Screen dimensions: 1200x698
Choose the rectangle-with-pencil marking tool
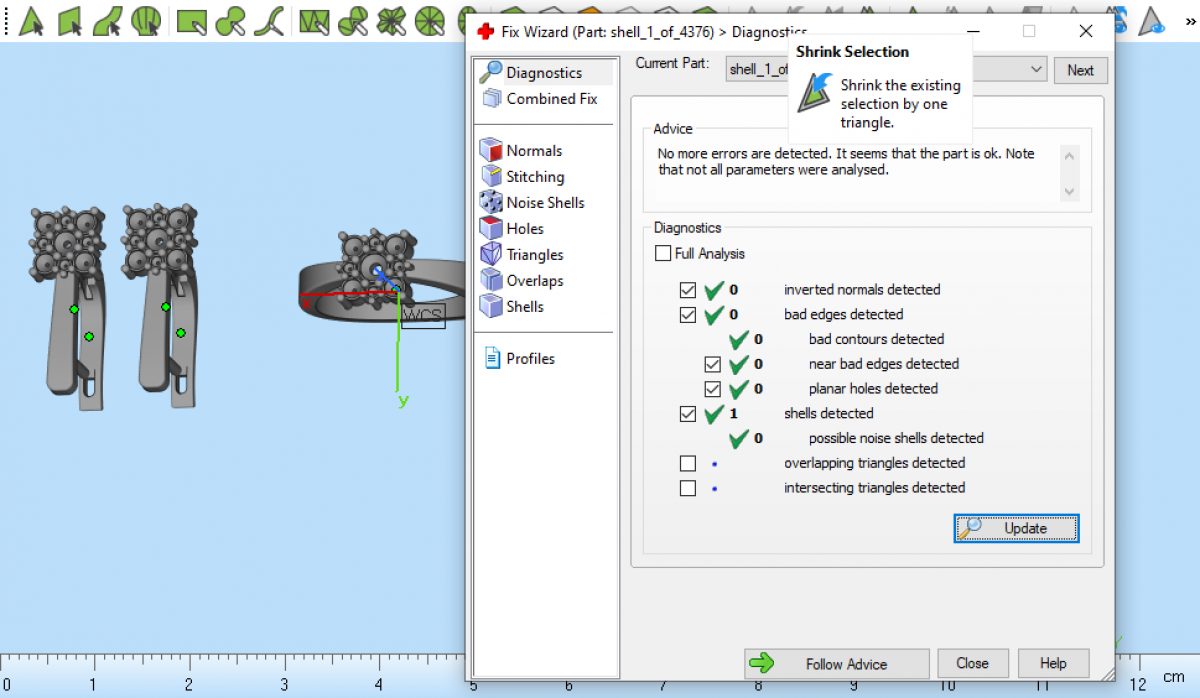191,19
